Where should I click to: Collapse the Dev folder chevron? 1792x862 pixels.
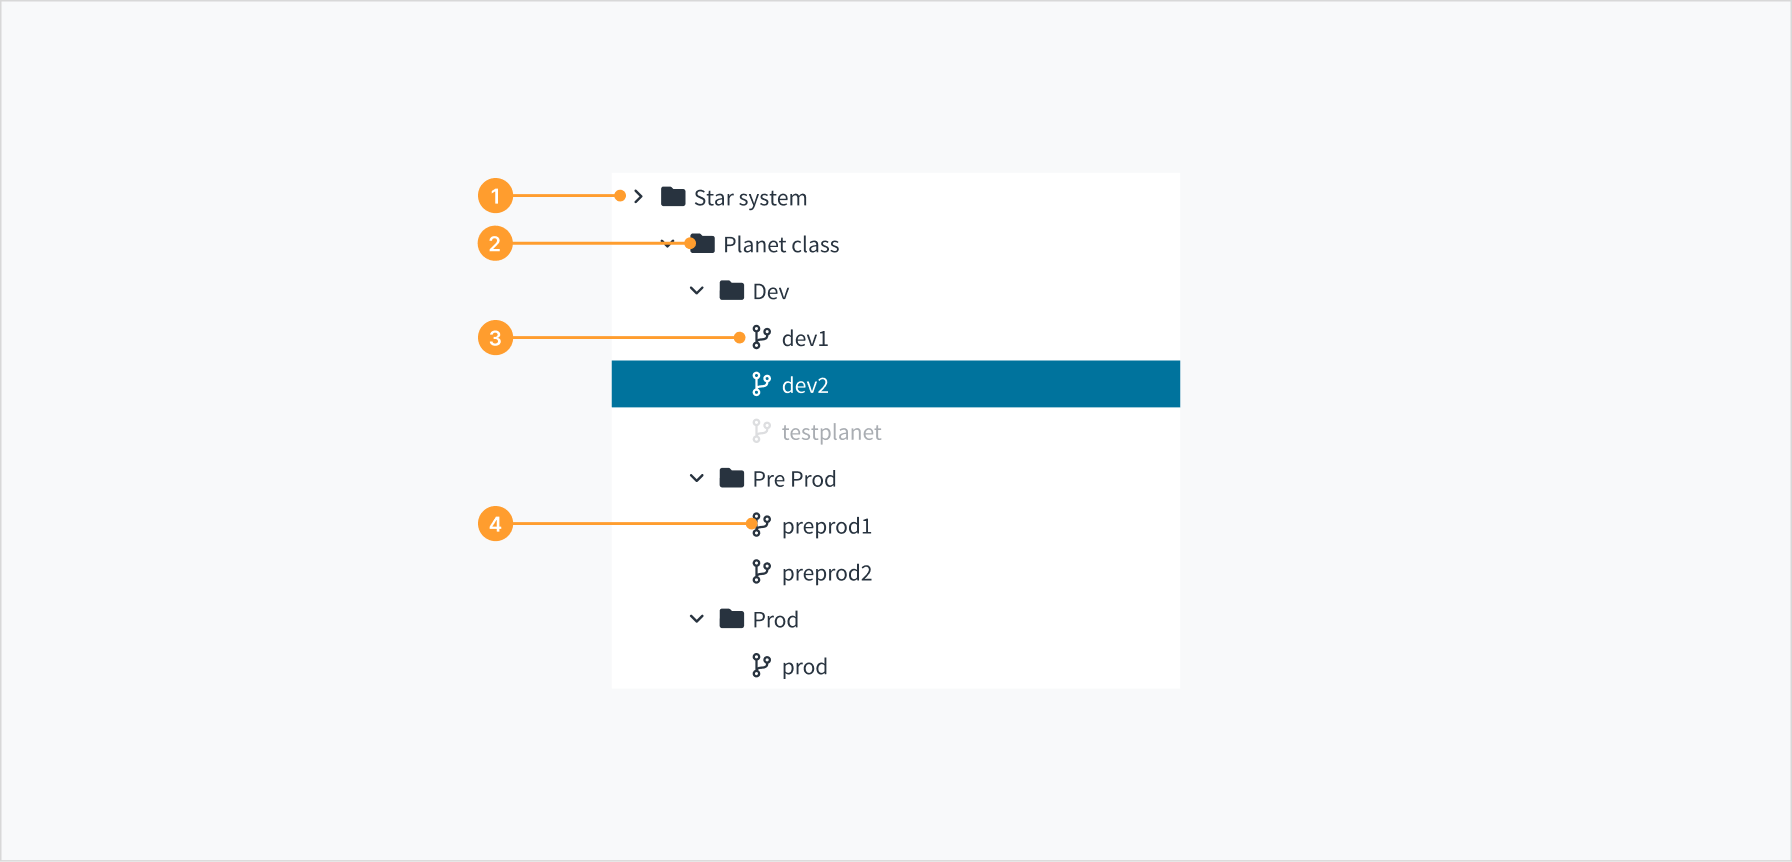pyautogui.click(x=697, y=291)
